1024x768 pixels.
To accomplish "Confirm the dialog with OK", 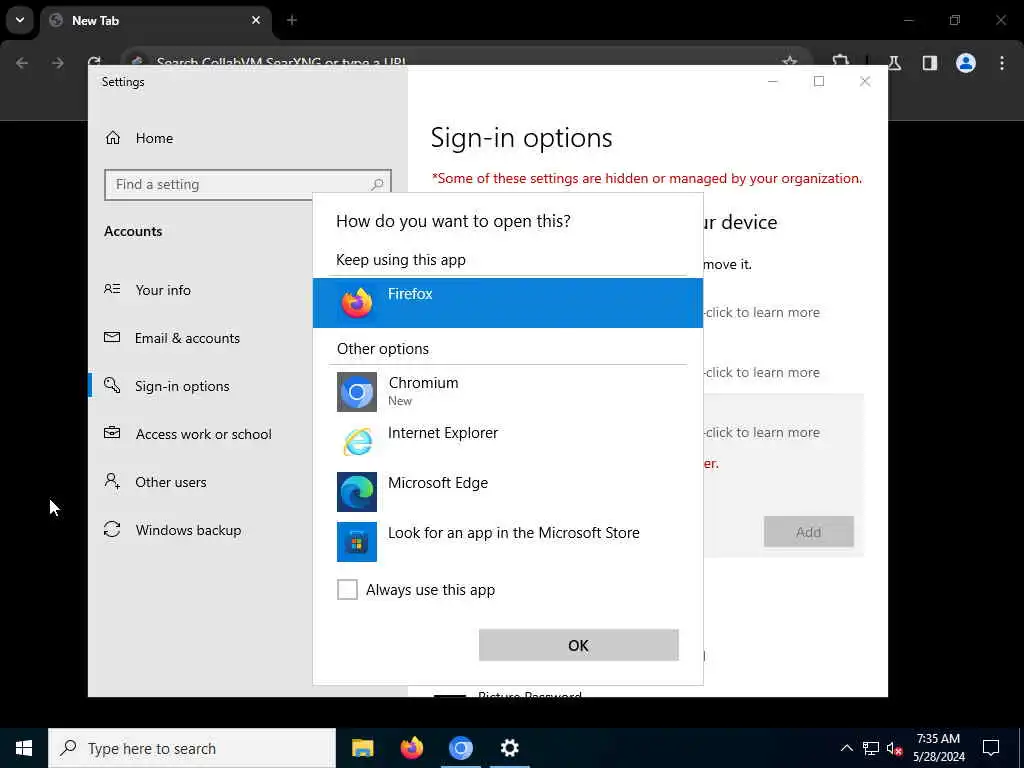I will coord(579,645).
